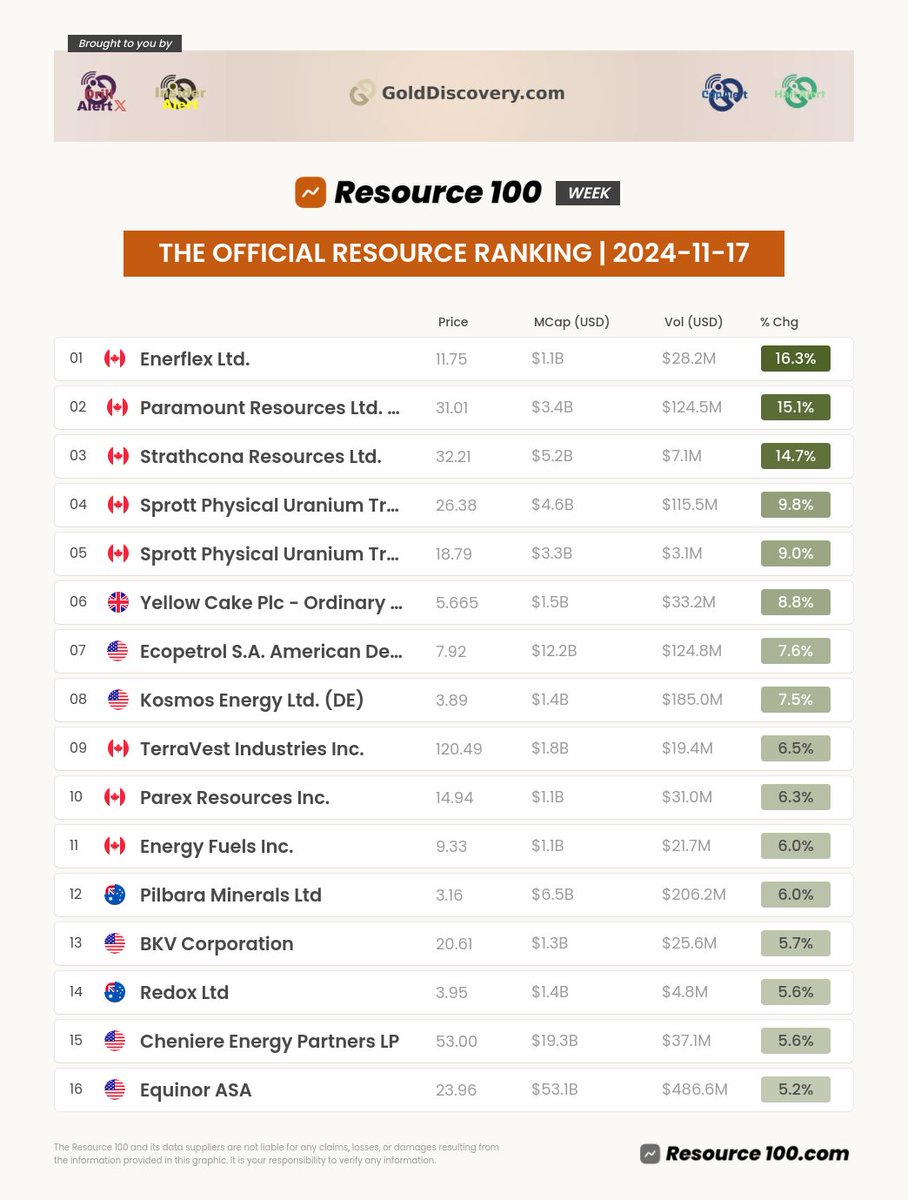Click the flag next to Strathcona Resources
This screenshot has height=1200, width=908.
pos(118,456)
